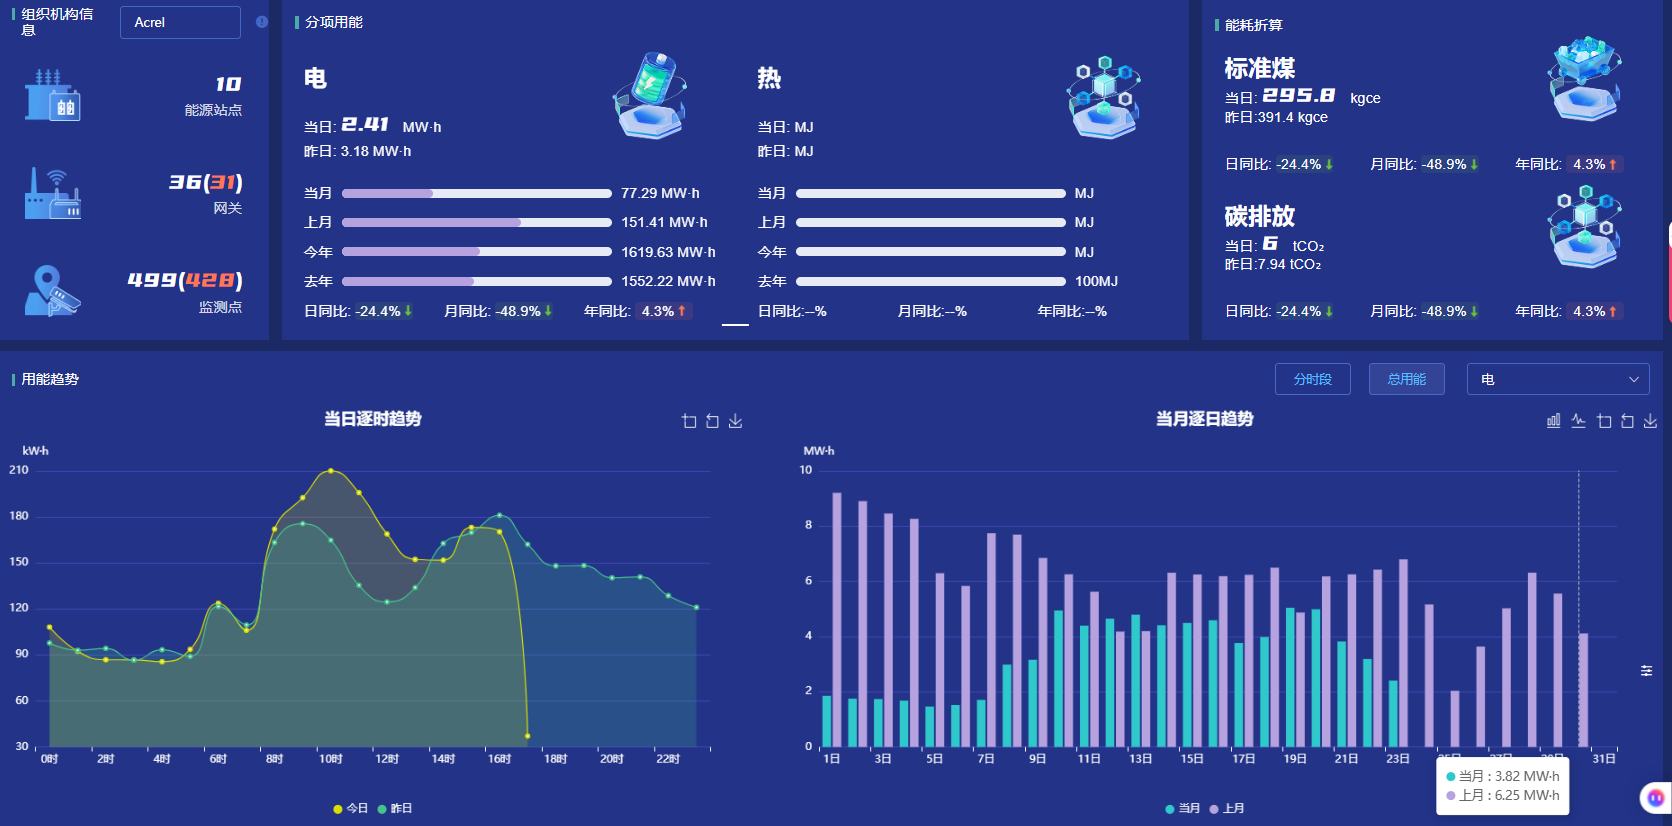
Task: Click the 36(31) gateway count
Action: (206, 182)
